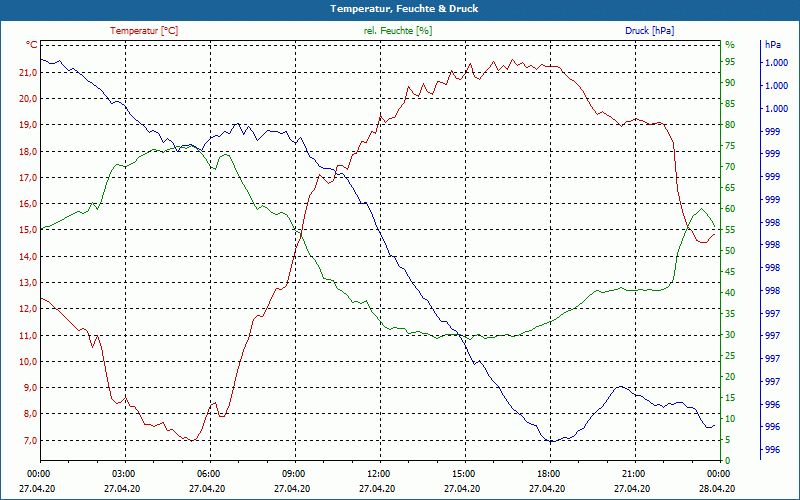Click the '27.04.20' date under 12:00
This screenshot has height=500, width=800.
click(377, 488)
